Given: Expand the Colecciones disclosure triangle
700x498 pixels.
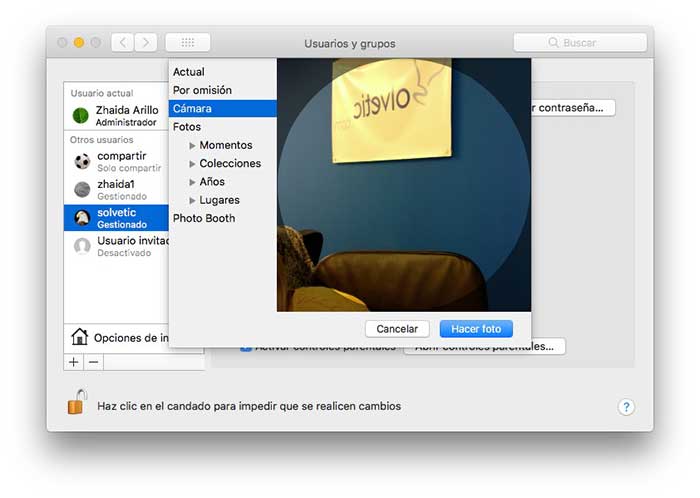Looking at the screenshot, I should tap(192, 164).
